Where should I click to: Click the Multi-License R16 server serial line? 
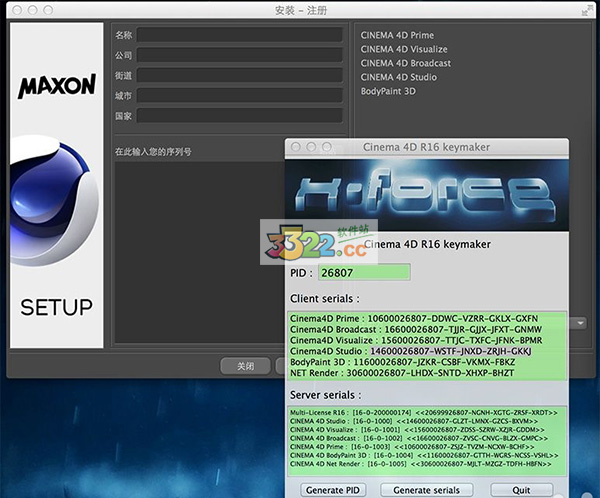click(424, 413)
